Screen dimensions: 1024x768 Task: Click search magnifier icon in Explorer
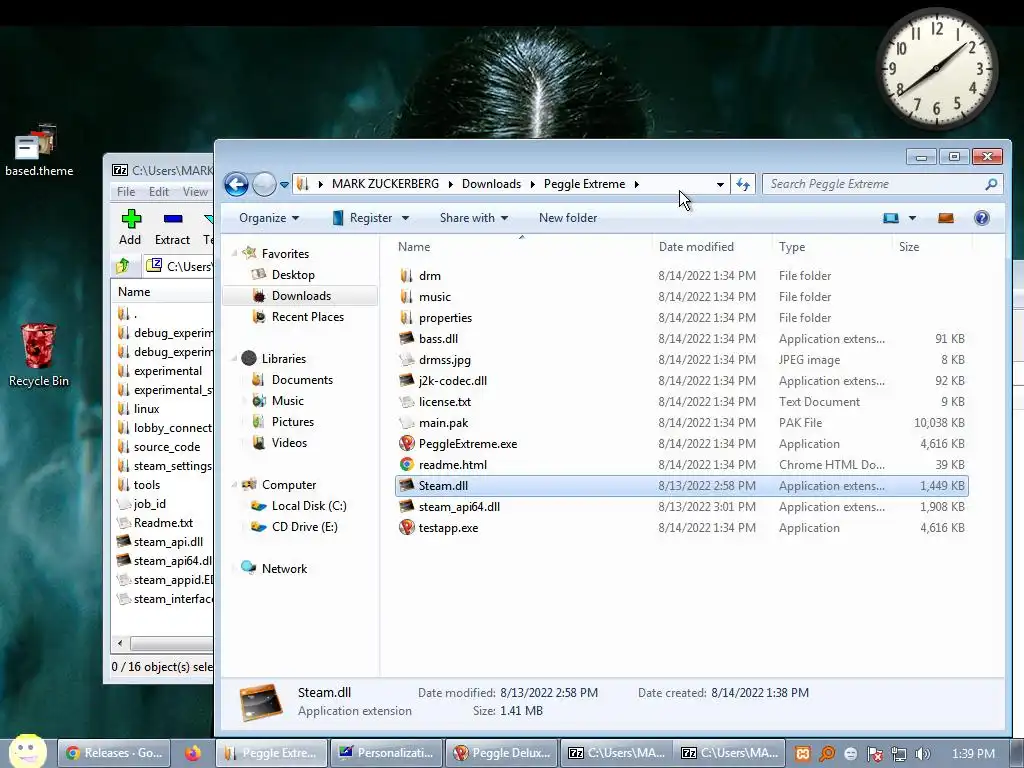pyautogui.click(x=991, y=184)
